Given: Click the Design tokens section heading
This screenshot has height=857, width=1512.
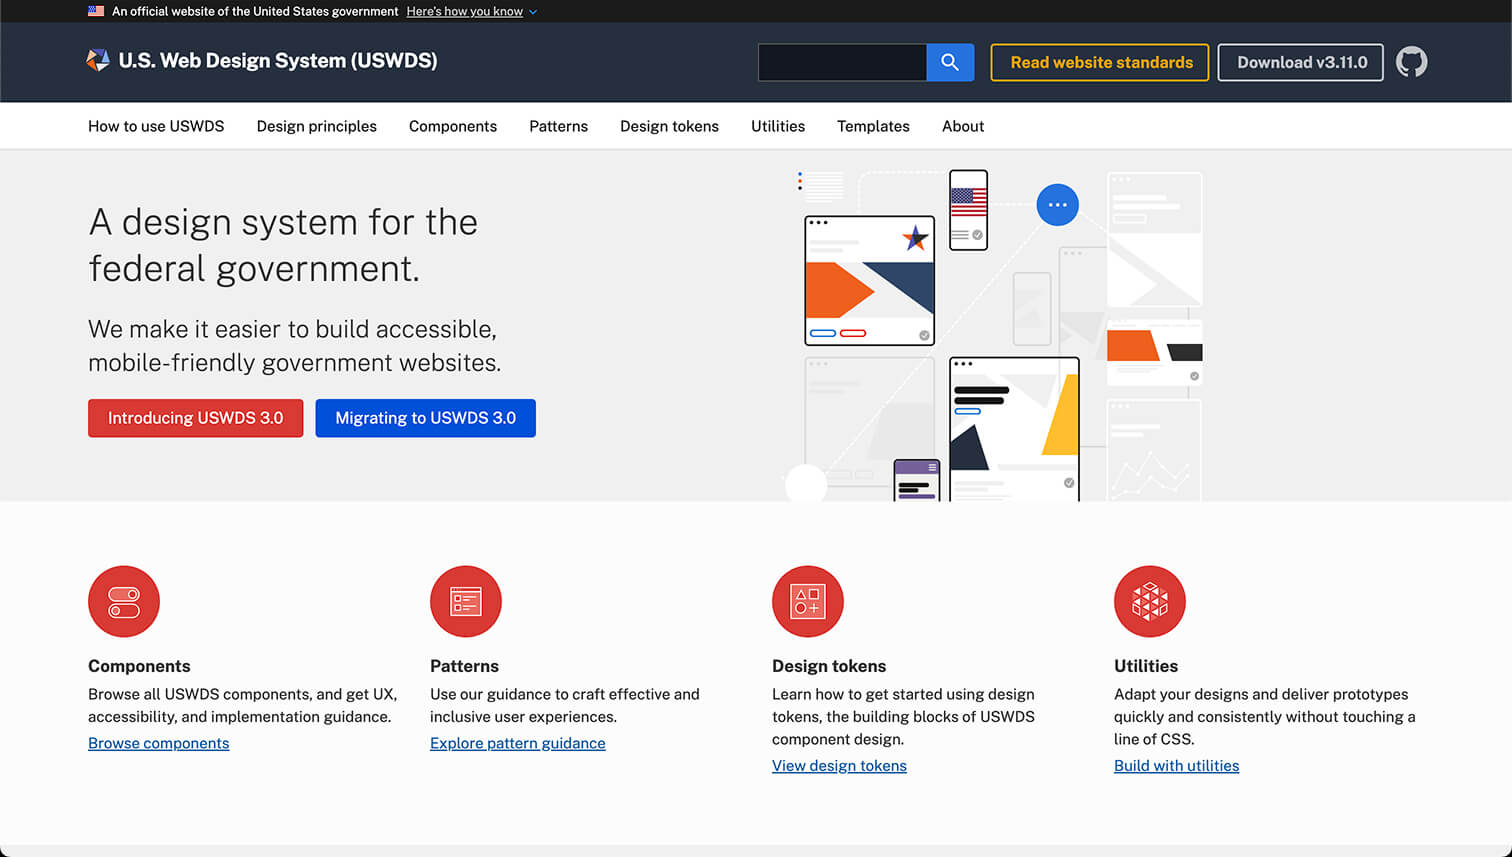Looking at the screenshot, I should [829, 666].
